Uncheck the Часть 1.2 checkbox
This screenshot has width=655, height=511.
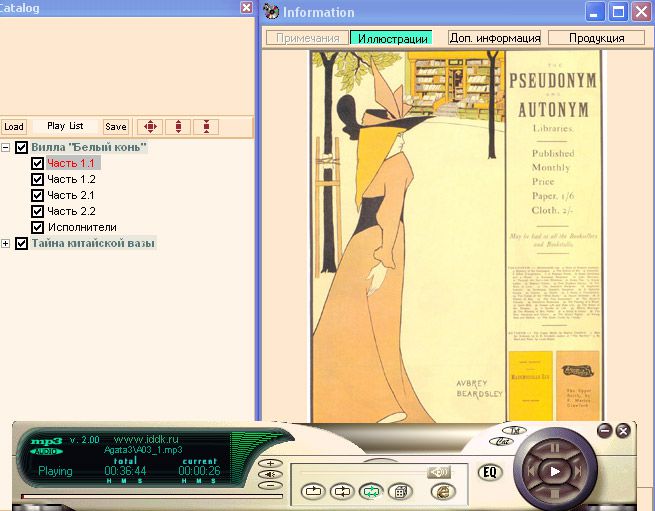(38, 179)
